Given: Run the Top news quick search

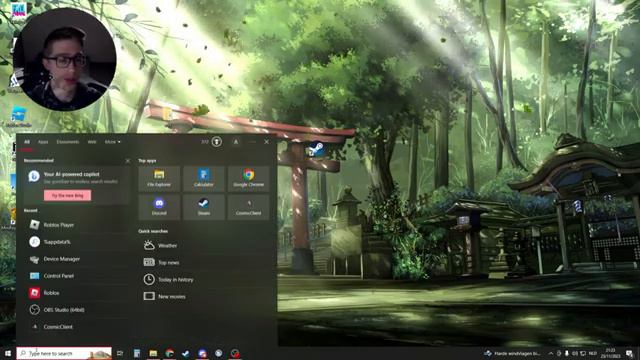Looking at the screenshot, I should coord(204,262).
